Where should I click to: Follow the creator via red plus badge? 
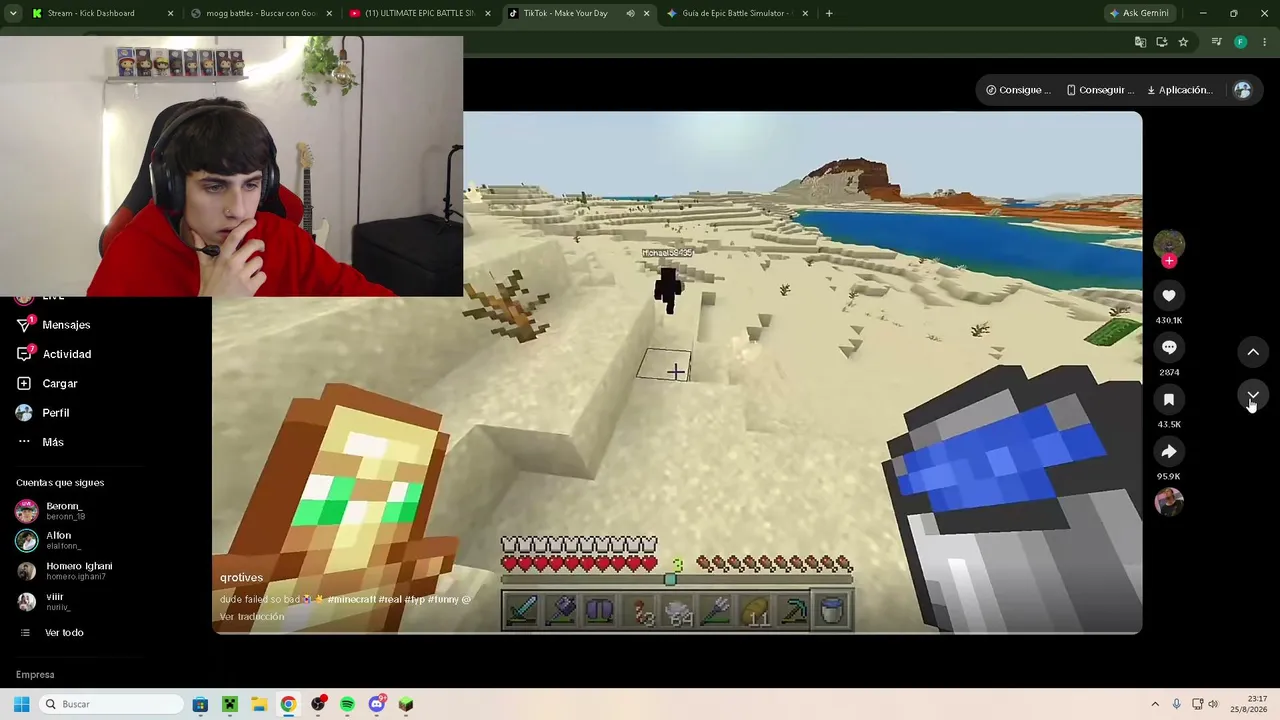pos(1169,261)
